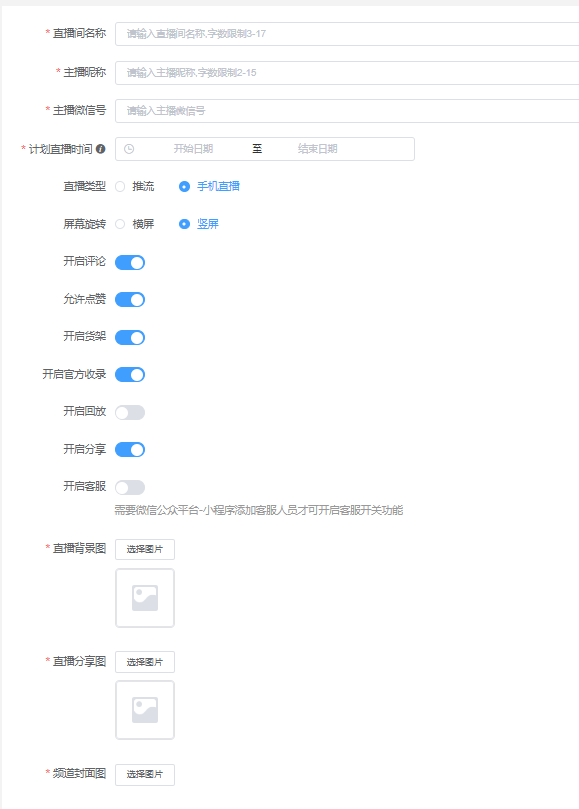Open the 结束日期 end date field
579x809 pixels.
click(x=317, y=149)
